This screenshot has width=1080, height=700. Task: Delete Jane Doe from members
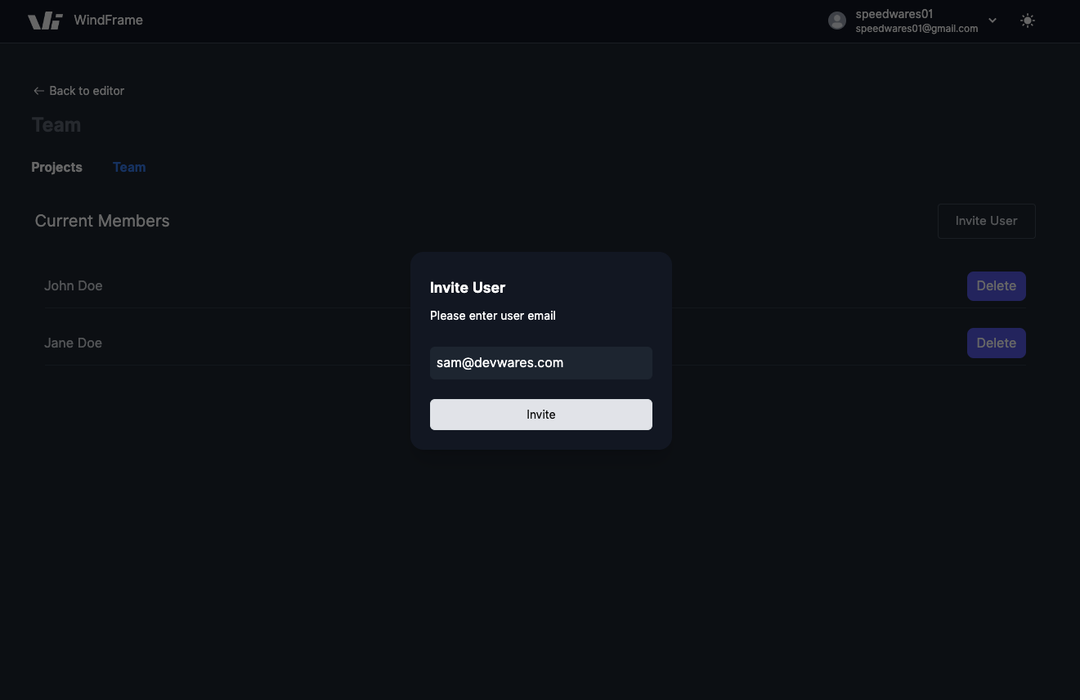point(996,343)
